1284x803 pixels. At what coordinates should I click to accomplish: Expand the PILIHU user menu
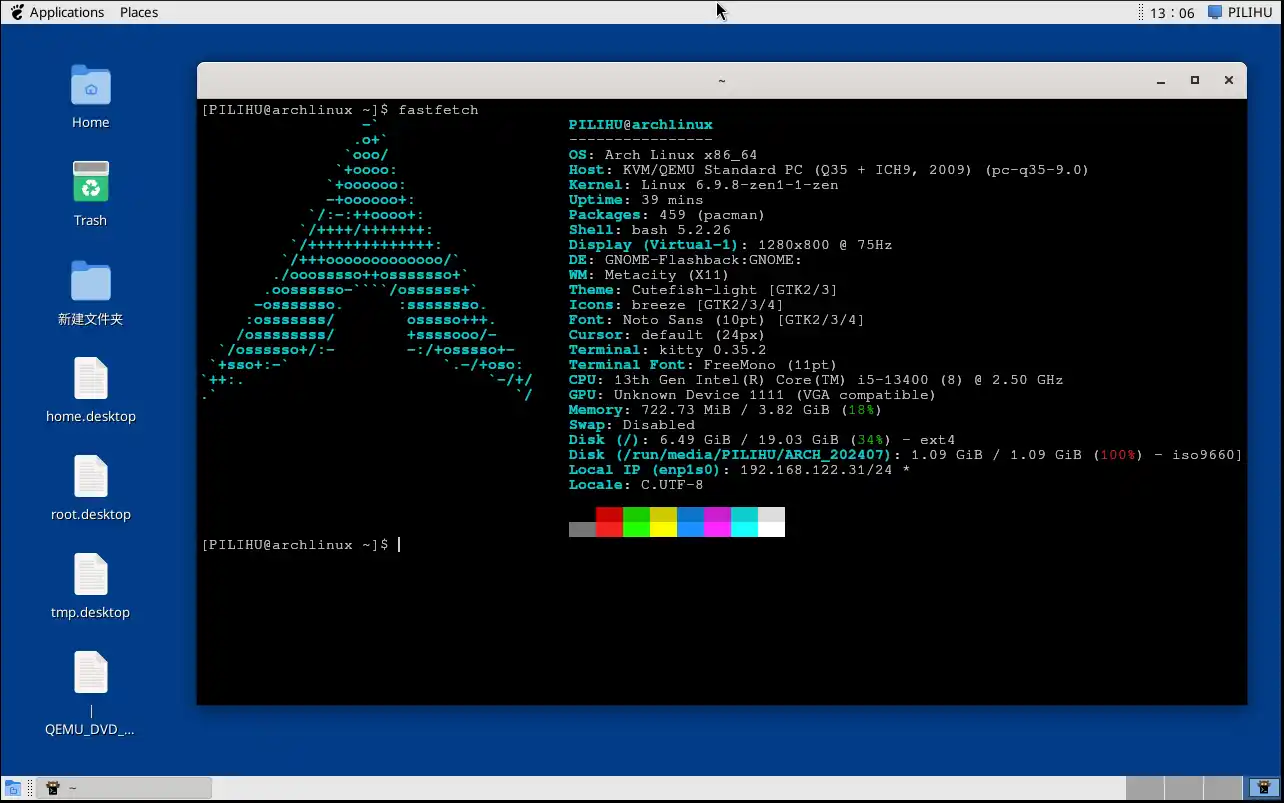point(1240,12)
